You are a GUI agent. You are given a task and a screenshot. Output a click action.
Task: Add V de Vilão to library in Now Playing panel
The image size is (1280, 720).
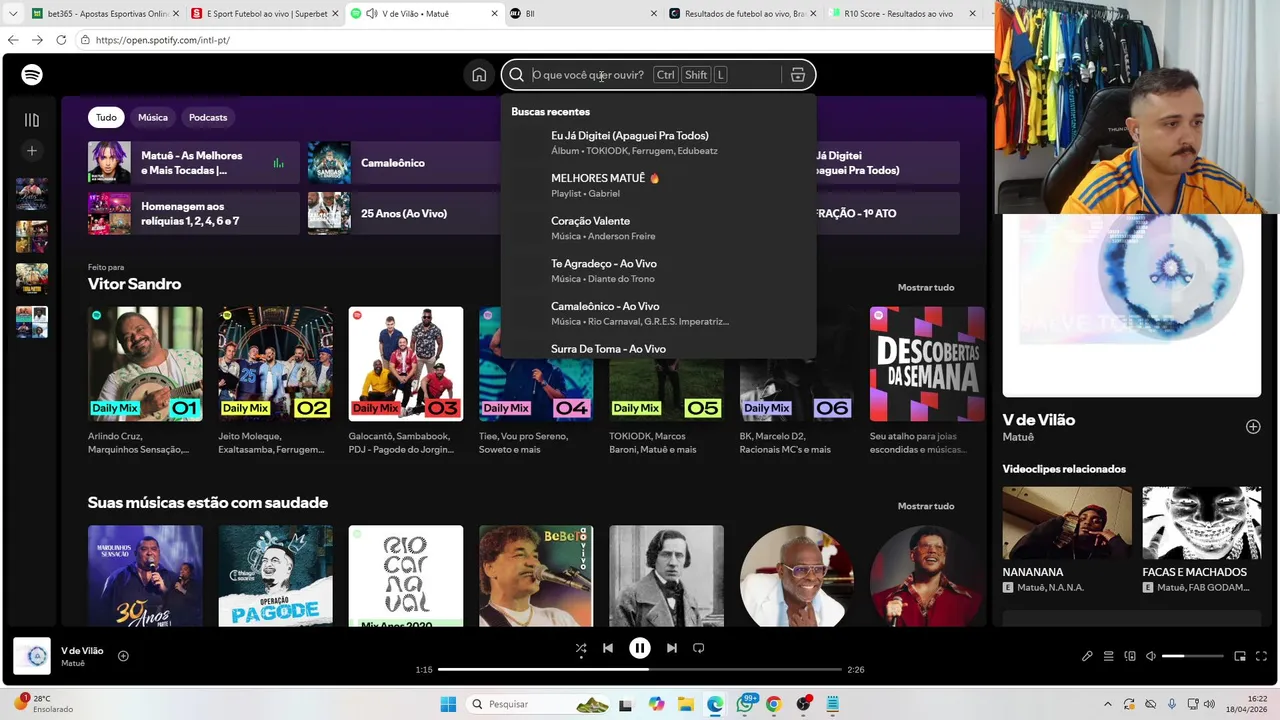point(1253,427)
